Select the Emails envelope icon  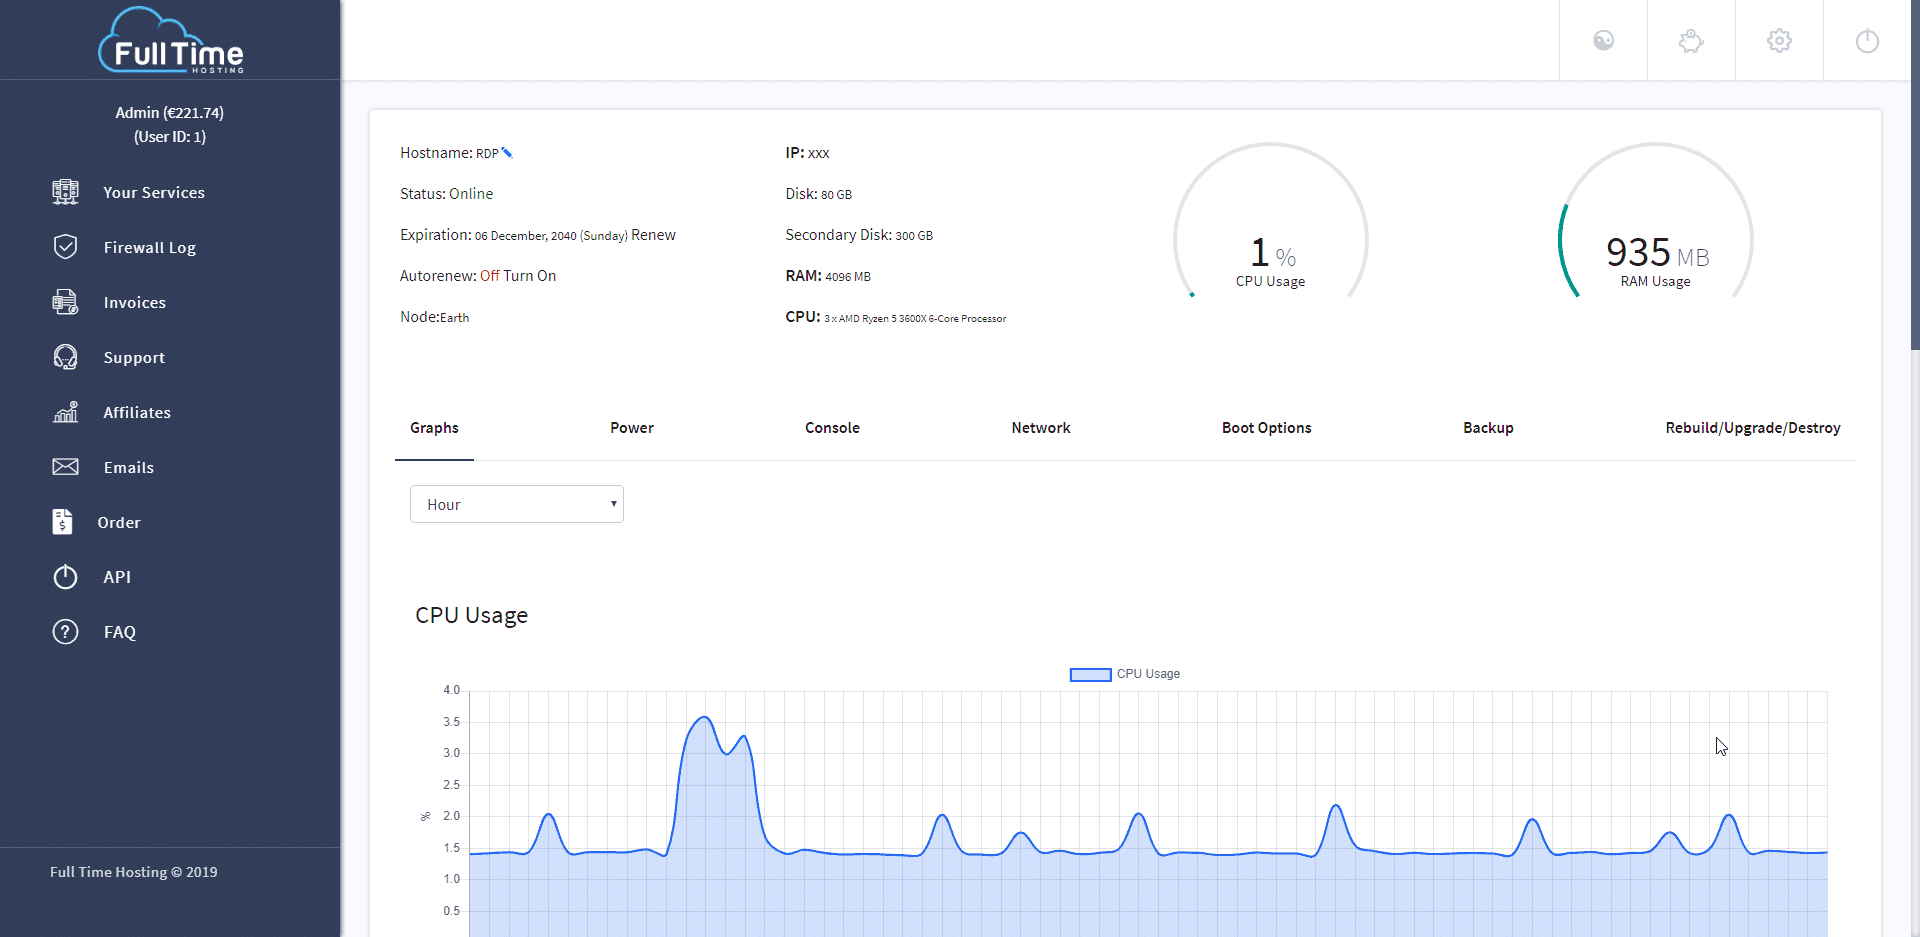pyautogui.click(x=64, y=467)
